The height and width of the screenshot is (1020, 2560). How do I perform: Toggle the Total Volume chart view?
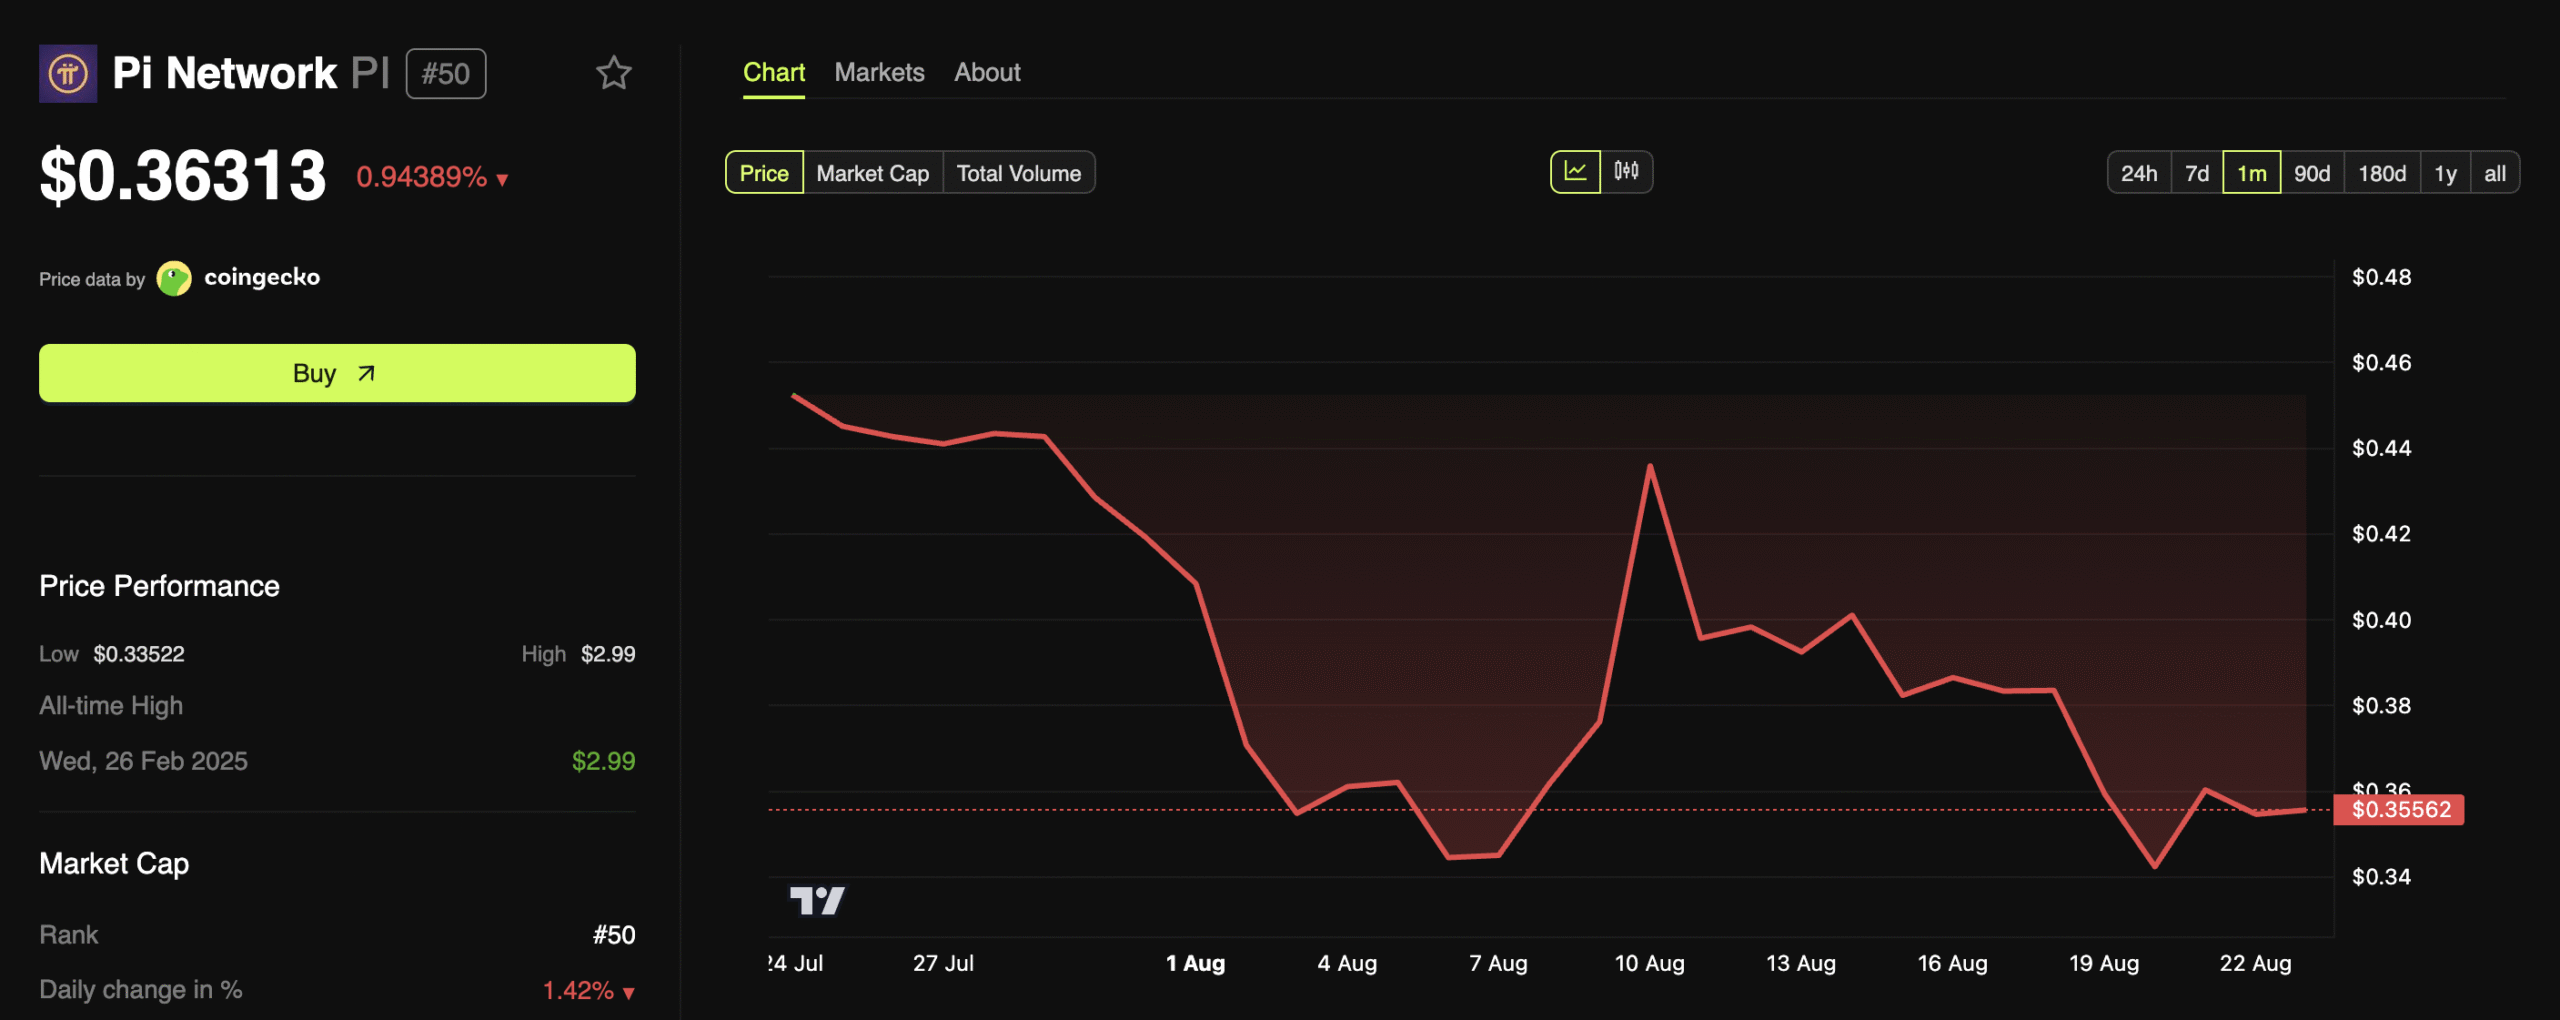[1019, 172]
